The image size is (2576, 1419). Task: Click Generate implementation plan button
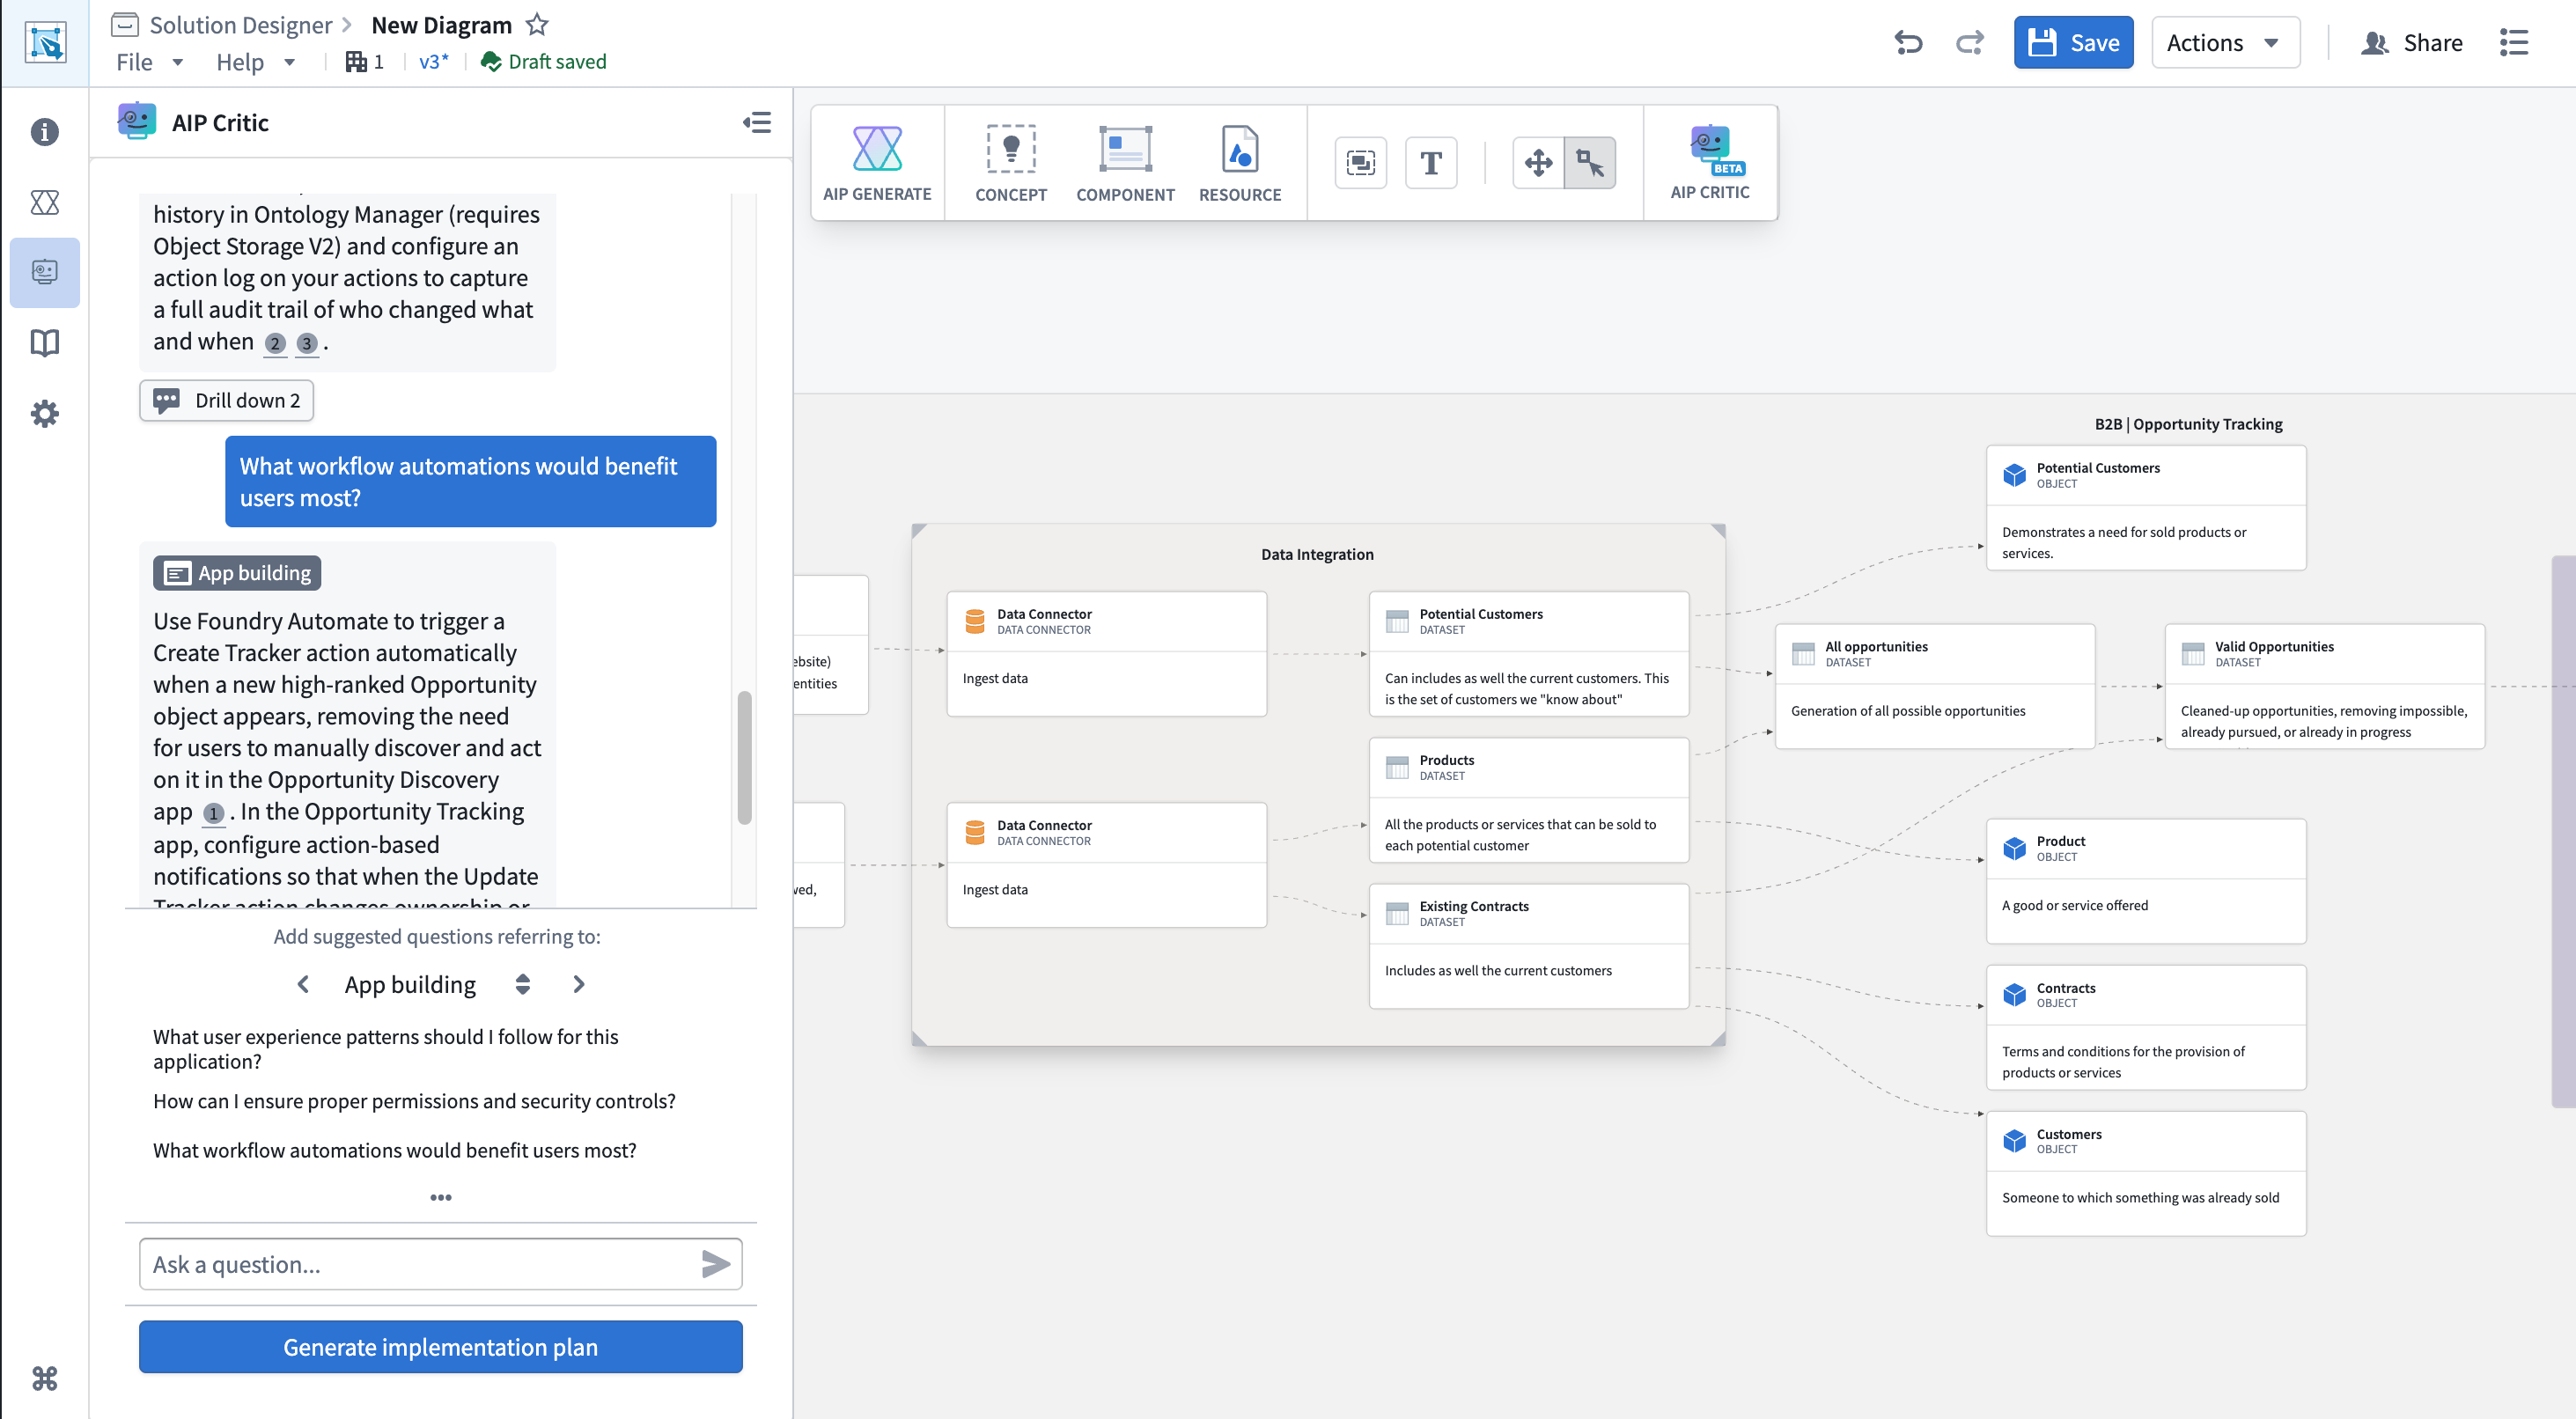click(x=440, y=1346)
